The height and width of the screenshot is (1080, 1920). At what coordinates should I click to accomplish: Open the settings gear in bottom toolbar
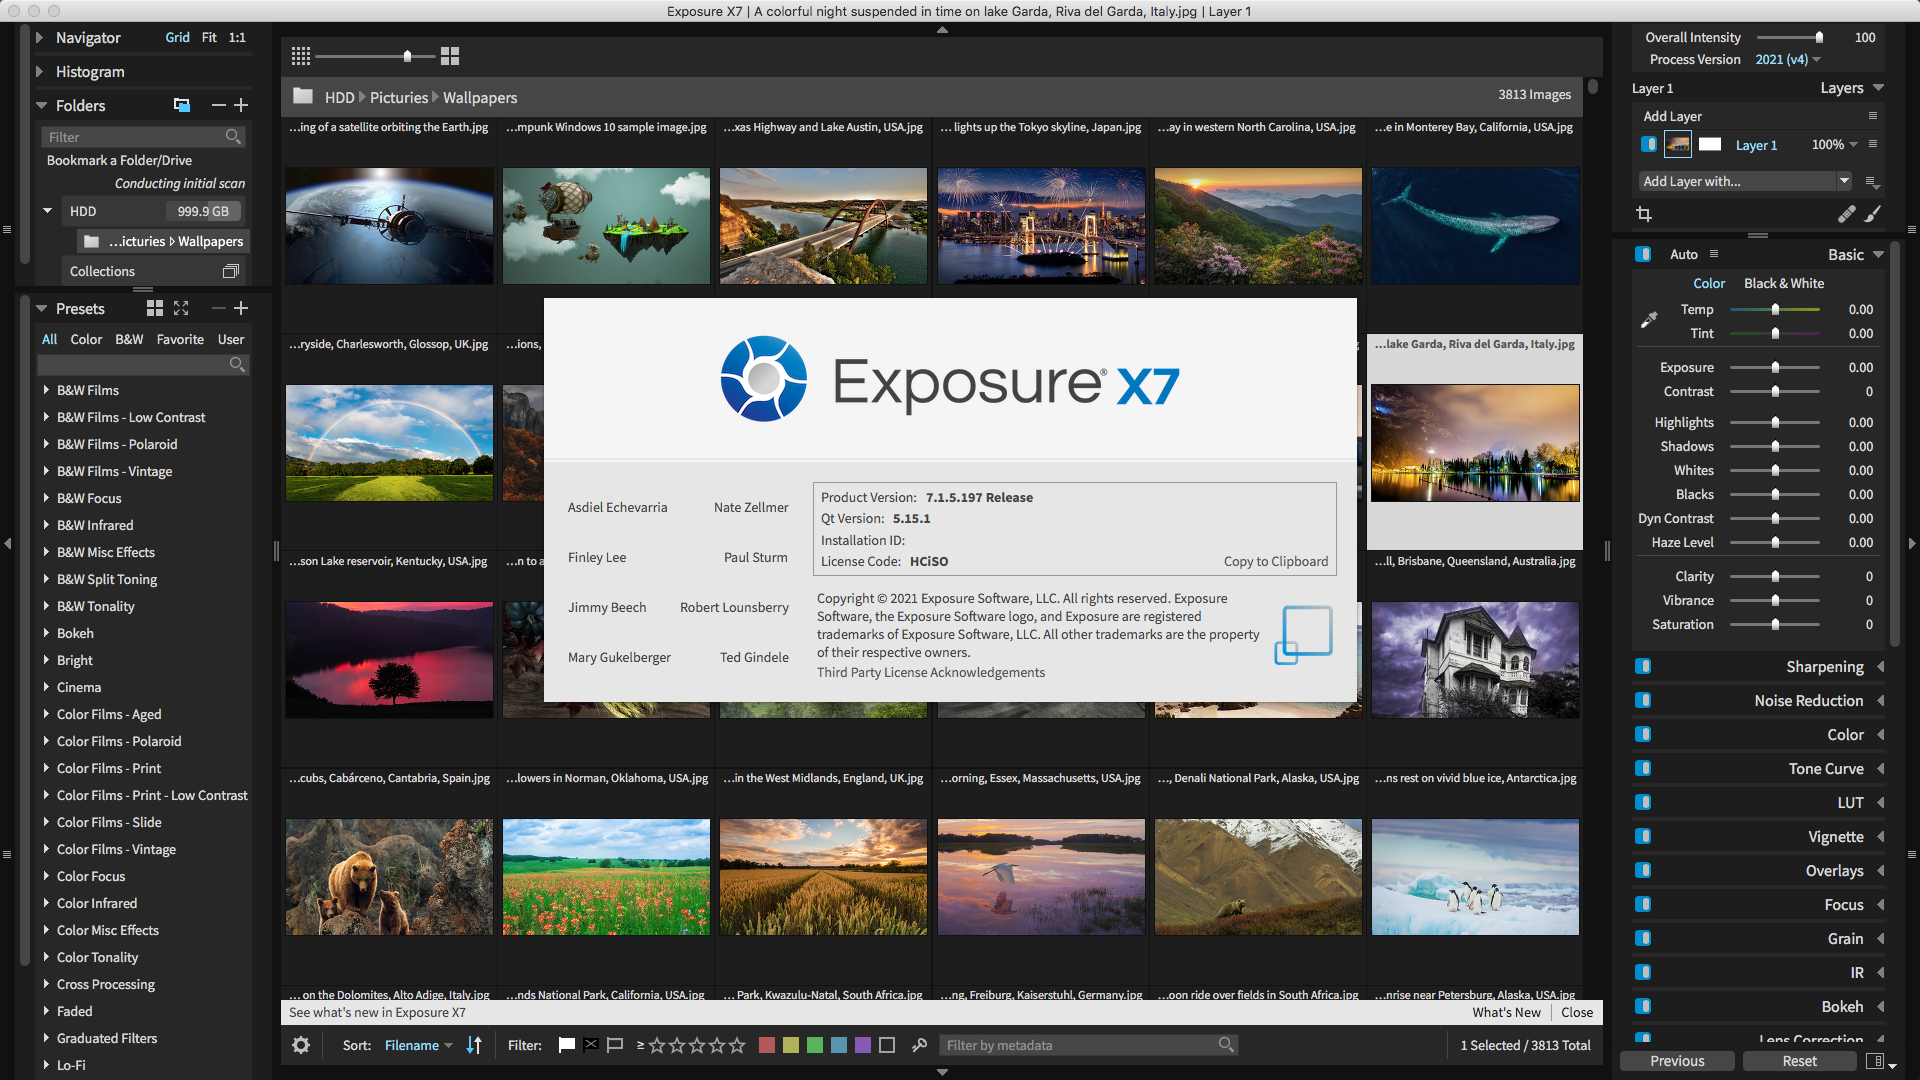point(301,1045)
